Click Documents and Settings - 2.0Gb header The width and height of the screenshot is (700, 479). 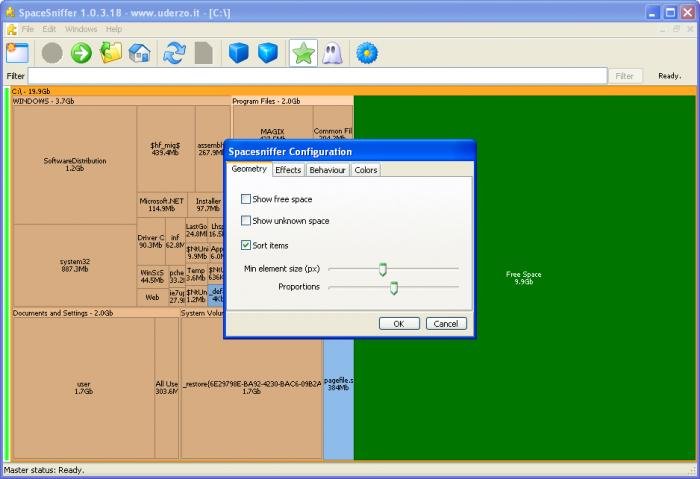[x=95, y=313]
